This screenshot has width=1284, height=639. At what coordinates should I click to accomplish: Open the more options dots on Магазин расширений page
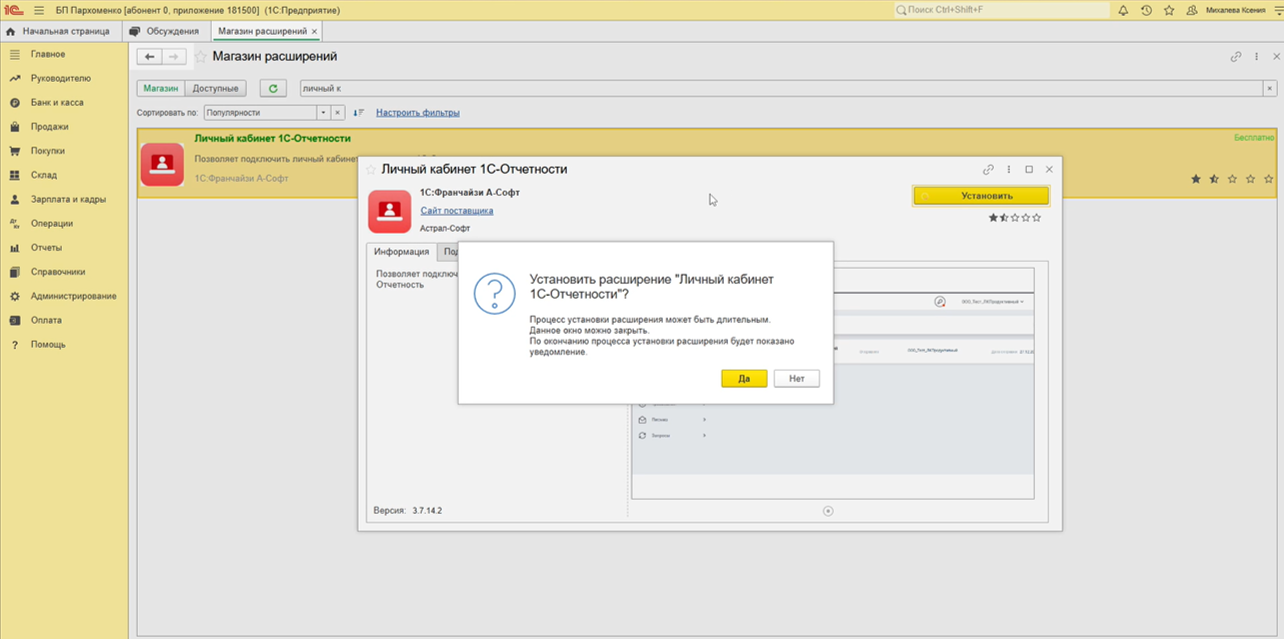tap(1256, 57)
